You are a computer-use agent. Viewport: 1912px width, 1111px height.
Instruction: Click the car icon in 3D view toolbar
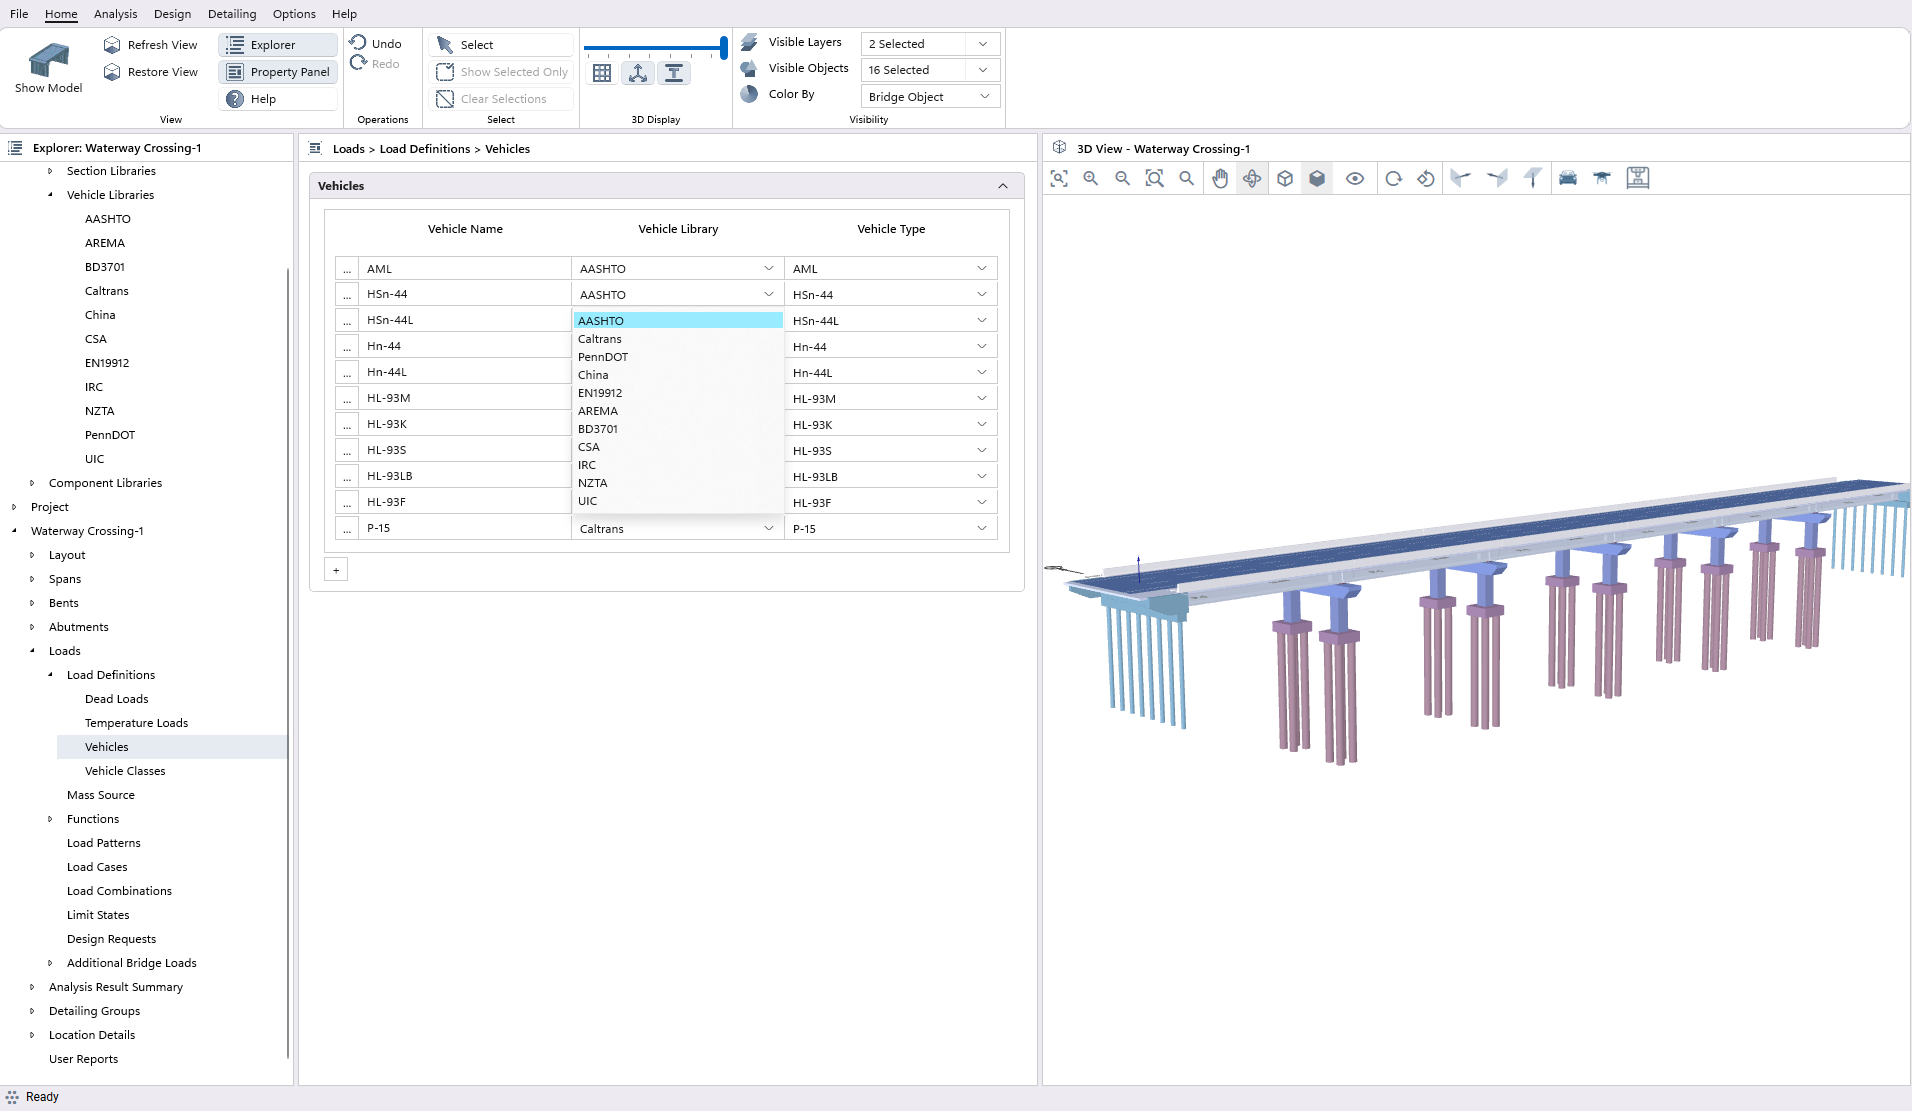click(1568, 179)
